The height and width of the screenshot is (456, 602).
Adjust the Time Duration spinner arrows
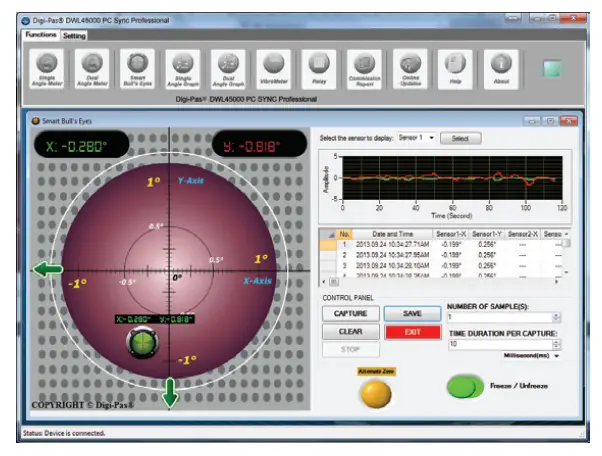pos(556,344)
